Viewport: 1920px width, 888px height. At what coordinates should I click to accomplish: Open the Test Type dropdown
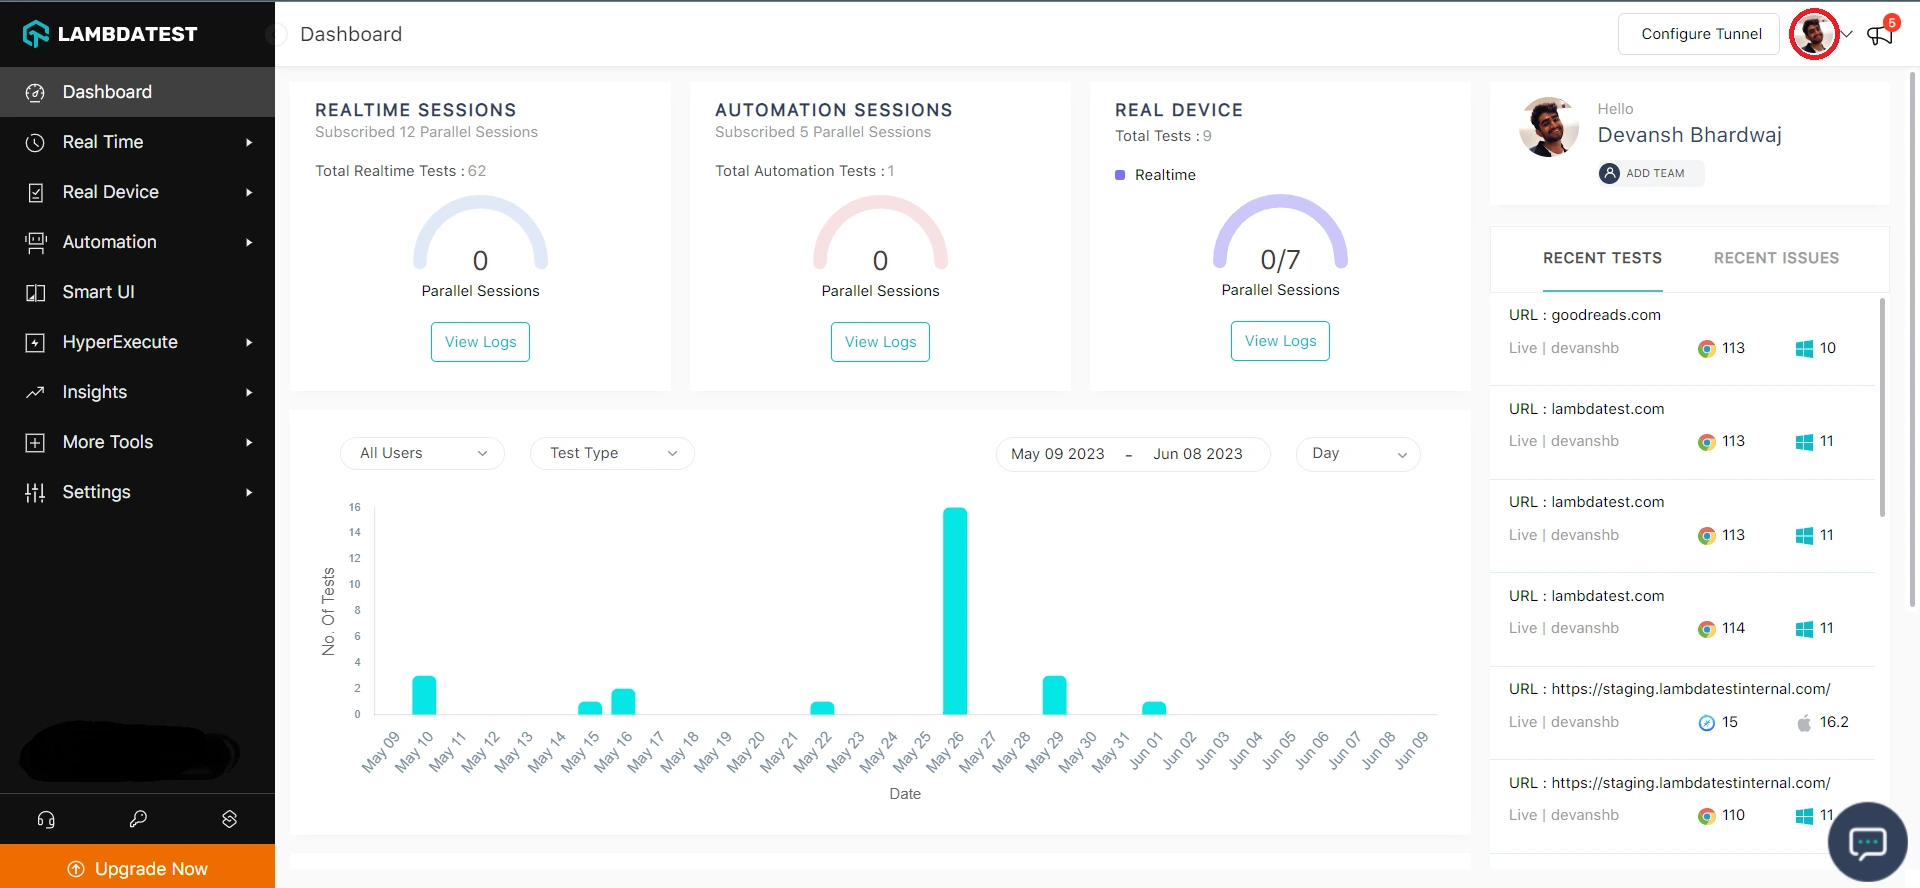(x=612, y=453)
